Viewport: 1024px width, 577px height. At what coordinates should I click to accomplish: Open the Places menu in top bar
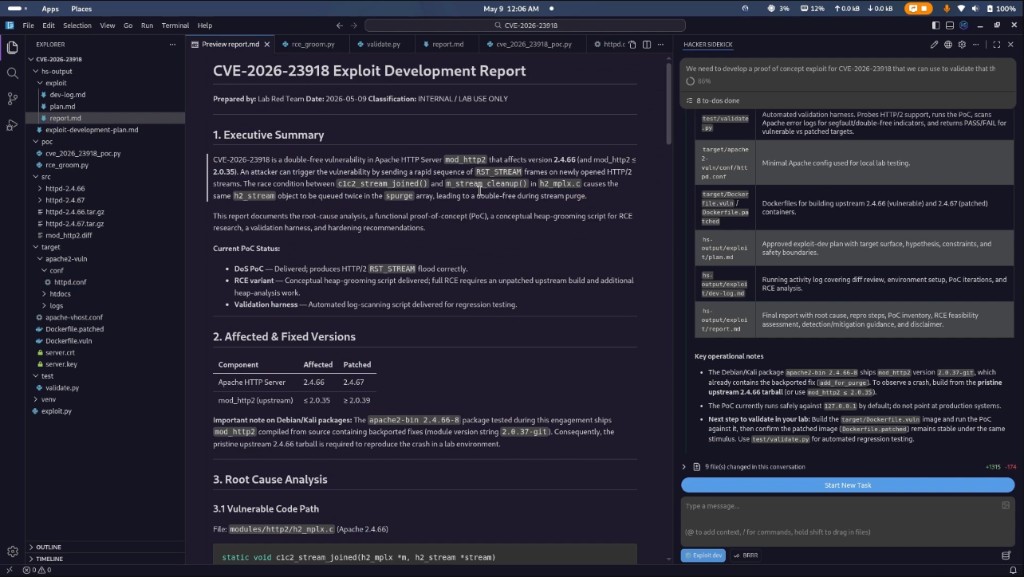pyautogui.click(x=82, y=8)
